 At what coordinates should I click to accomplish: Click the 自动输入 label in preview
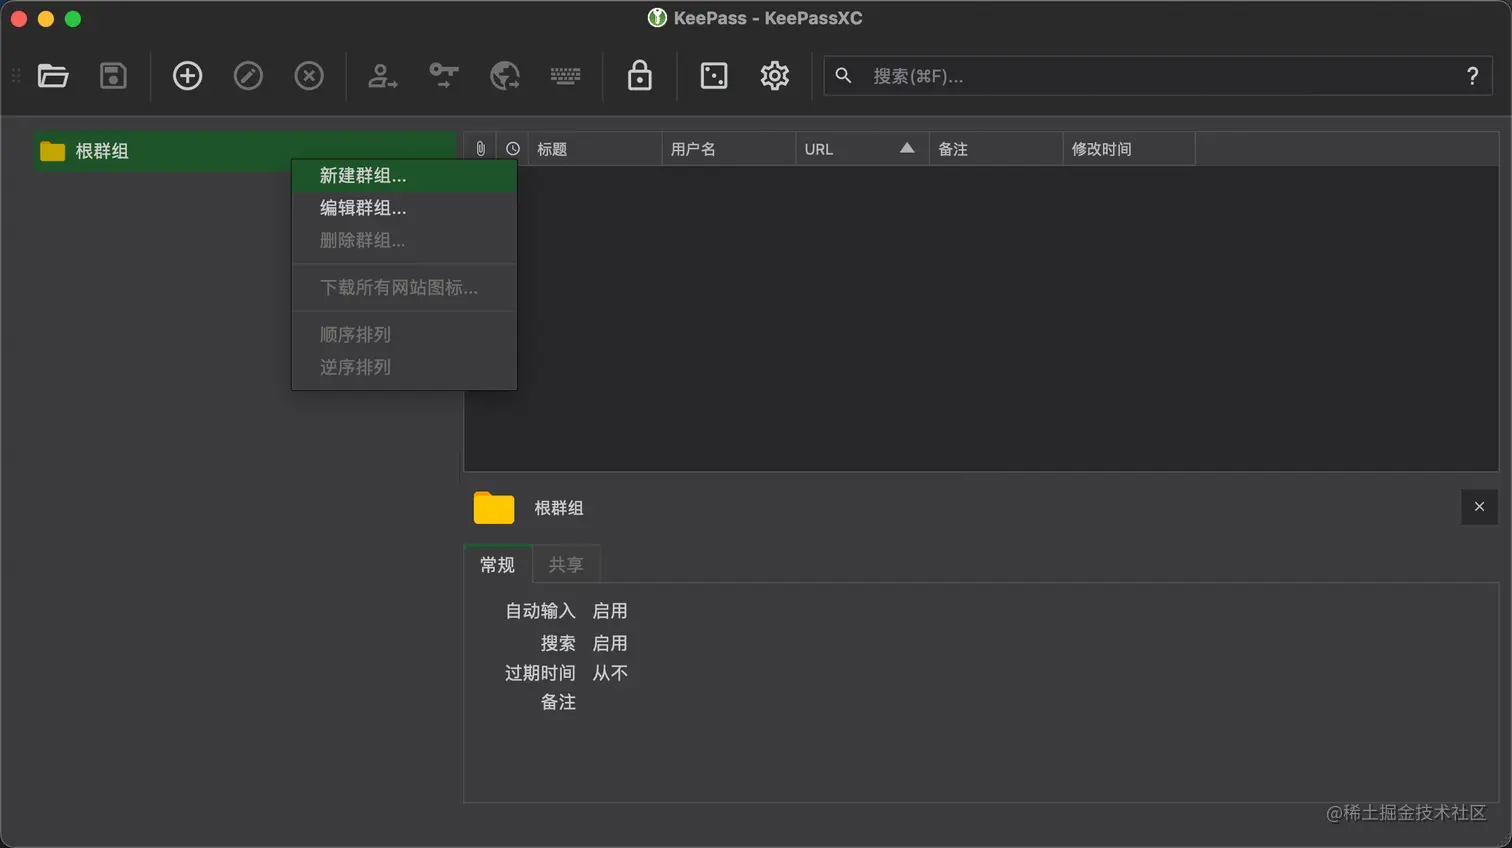pyautogui.click(x=540, y=611)
